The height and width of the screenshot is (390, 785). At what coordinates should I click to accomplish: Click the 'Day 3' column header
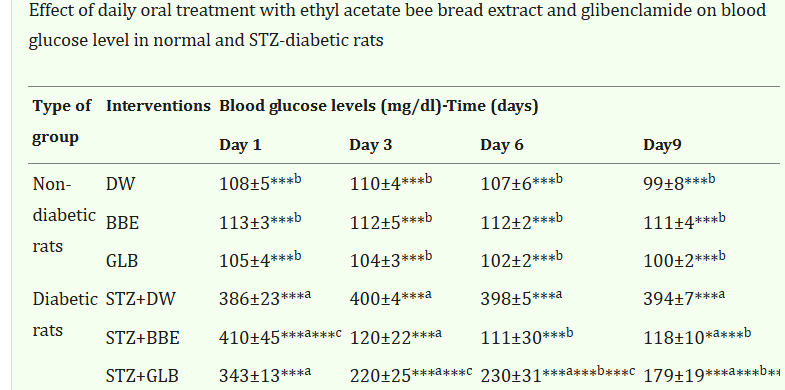tap(371, 145)
